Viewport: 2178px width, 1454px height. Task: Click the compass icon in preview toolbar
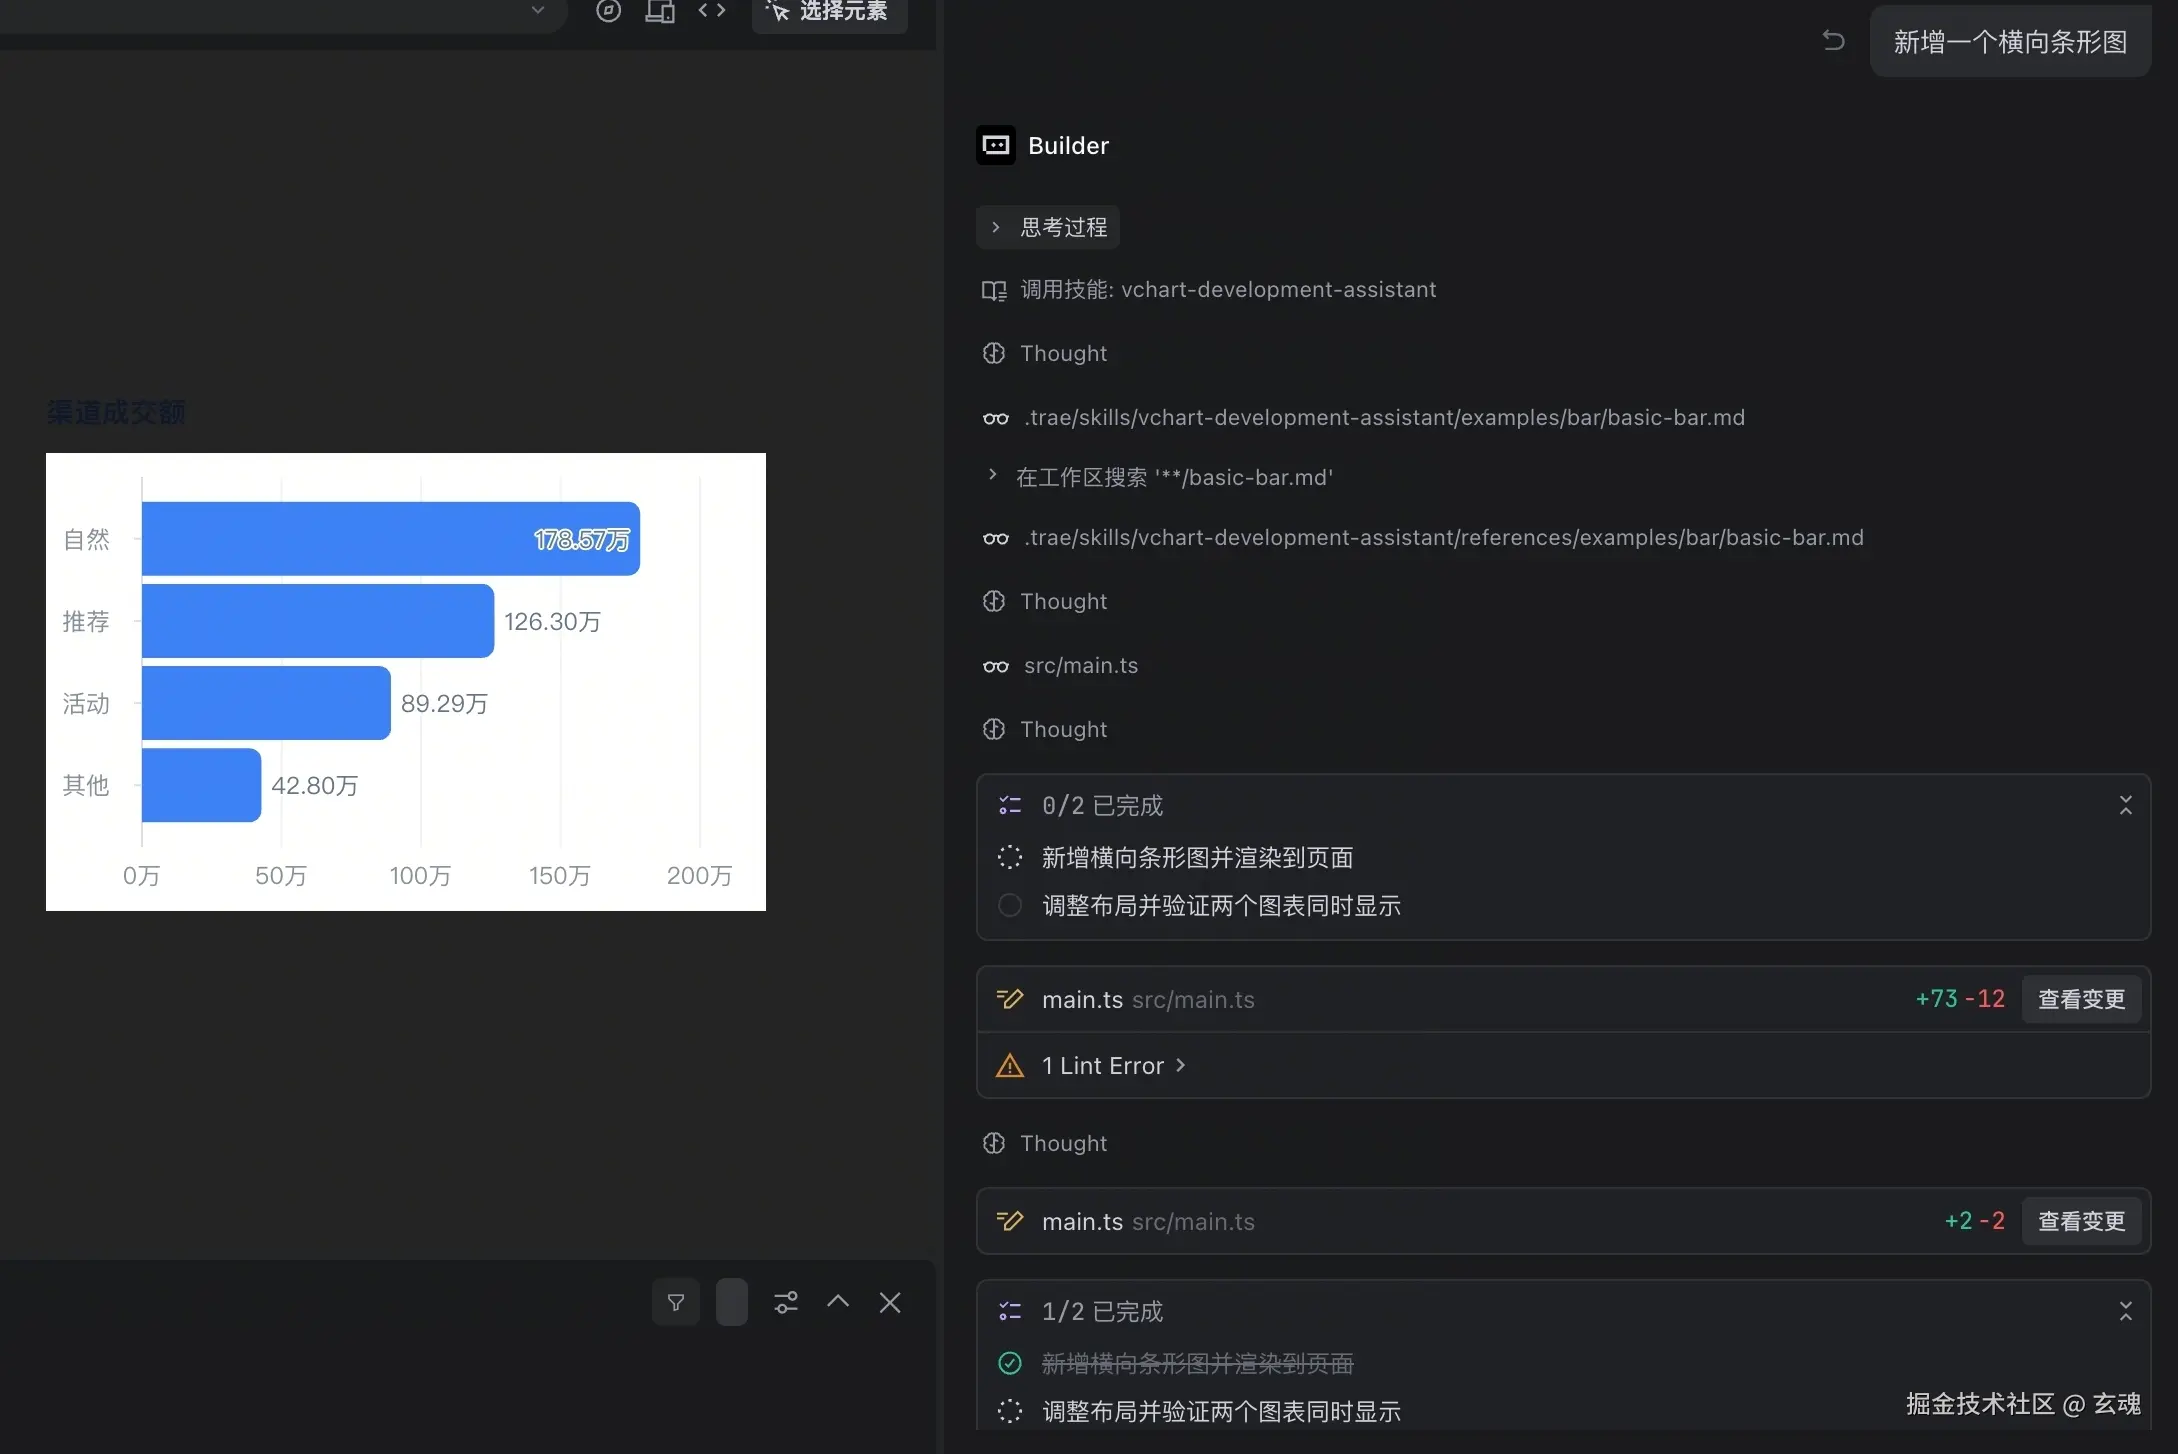click(x=608, y=11)
